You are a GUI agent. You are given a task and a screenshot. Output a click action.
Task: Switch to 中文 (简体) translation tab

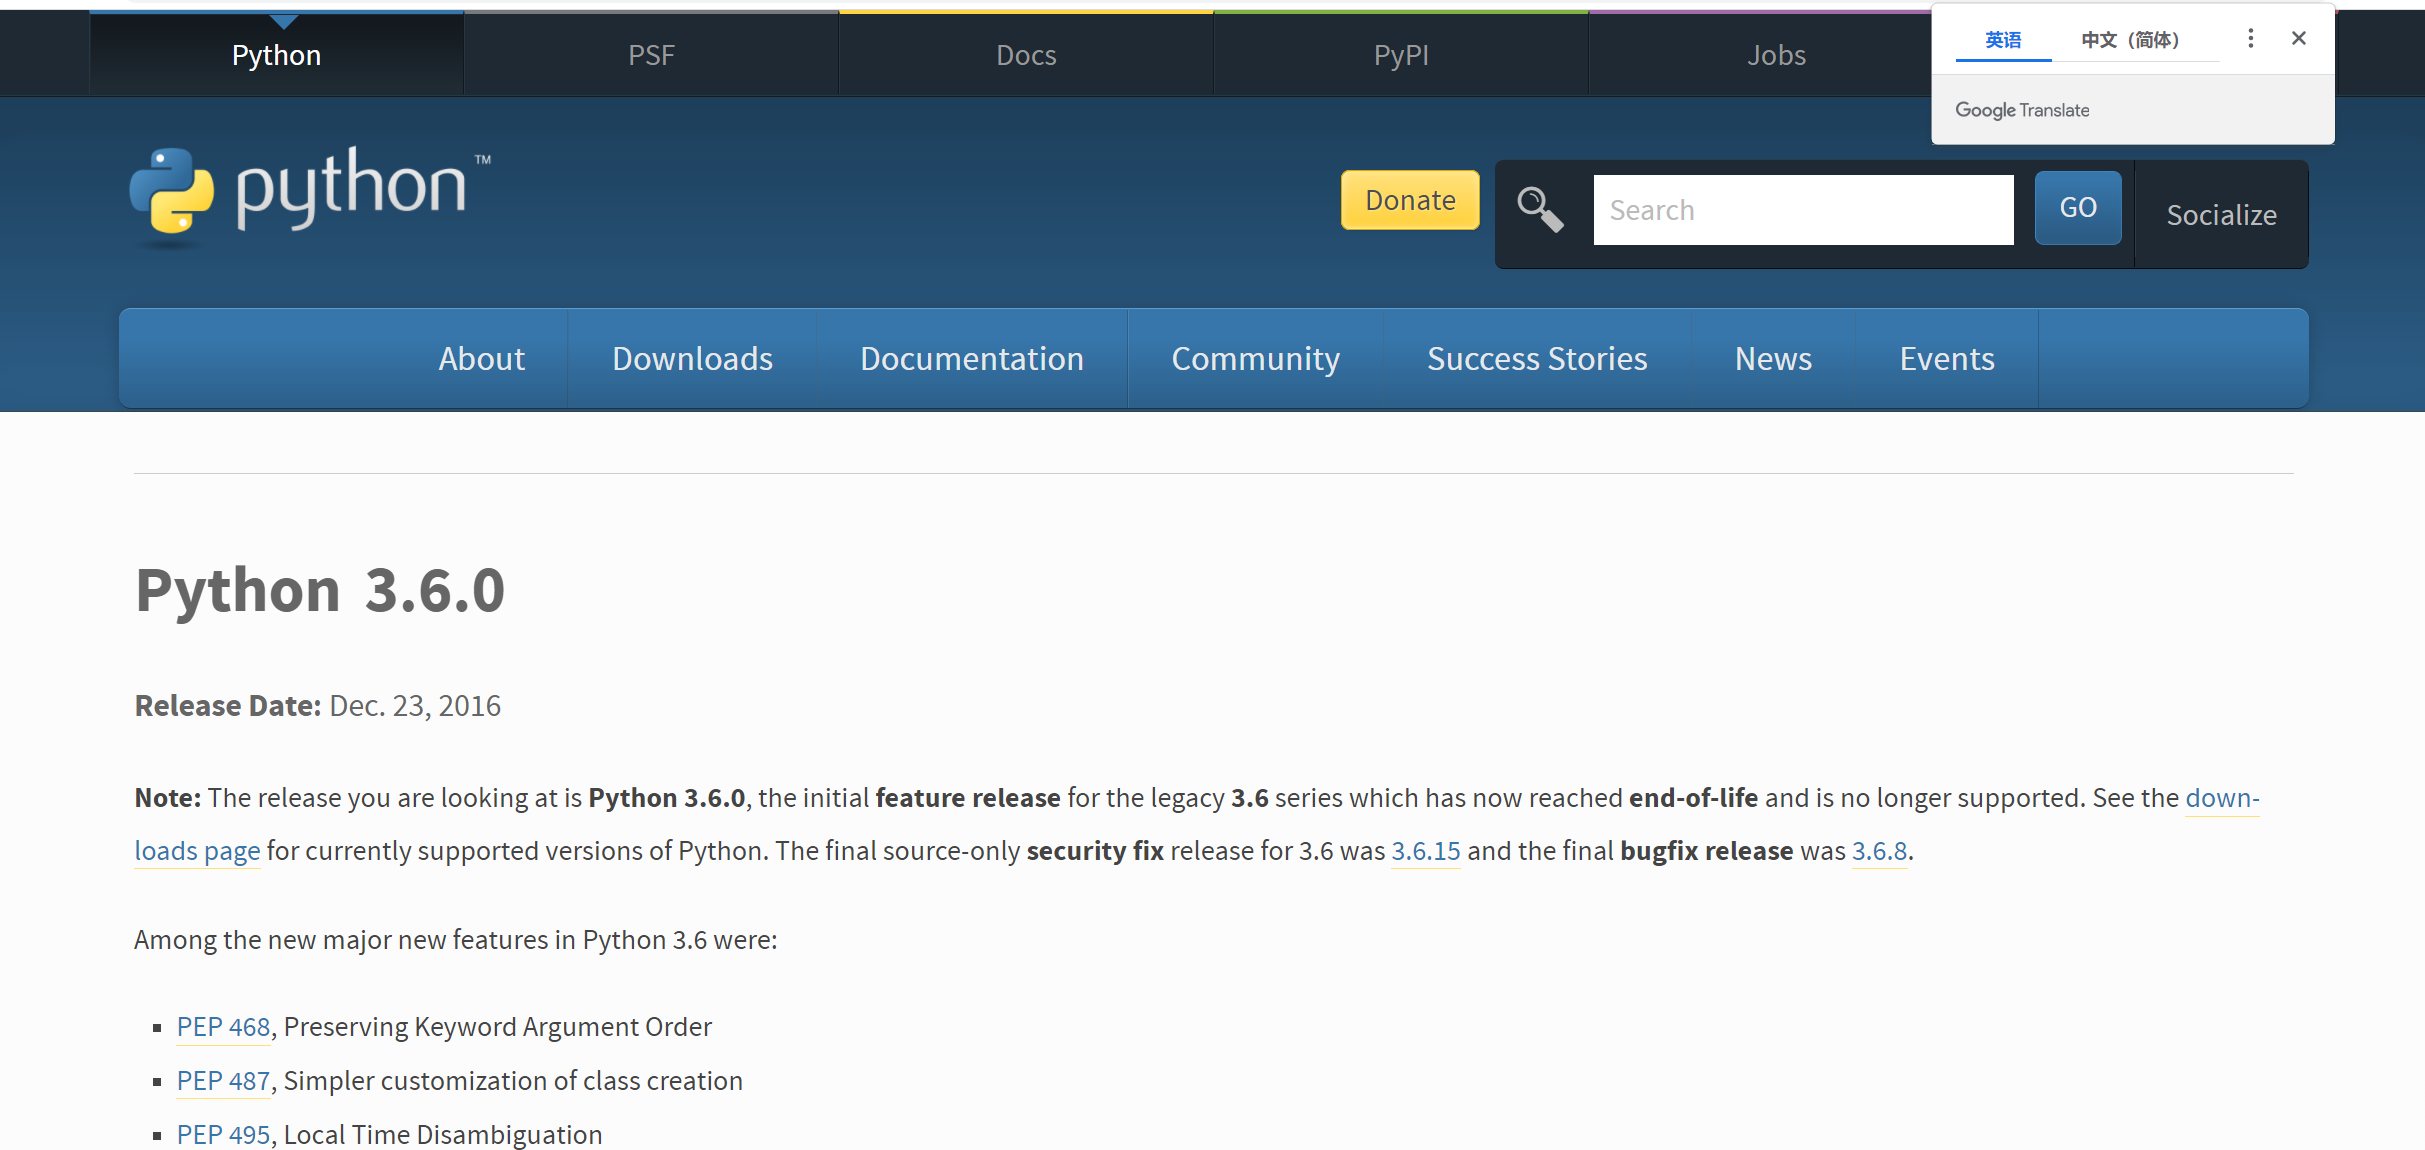point(2130,40)
